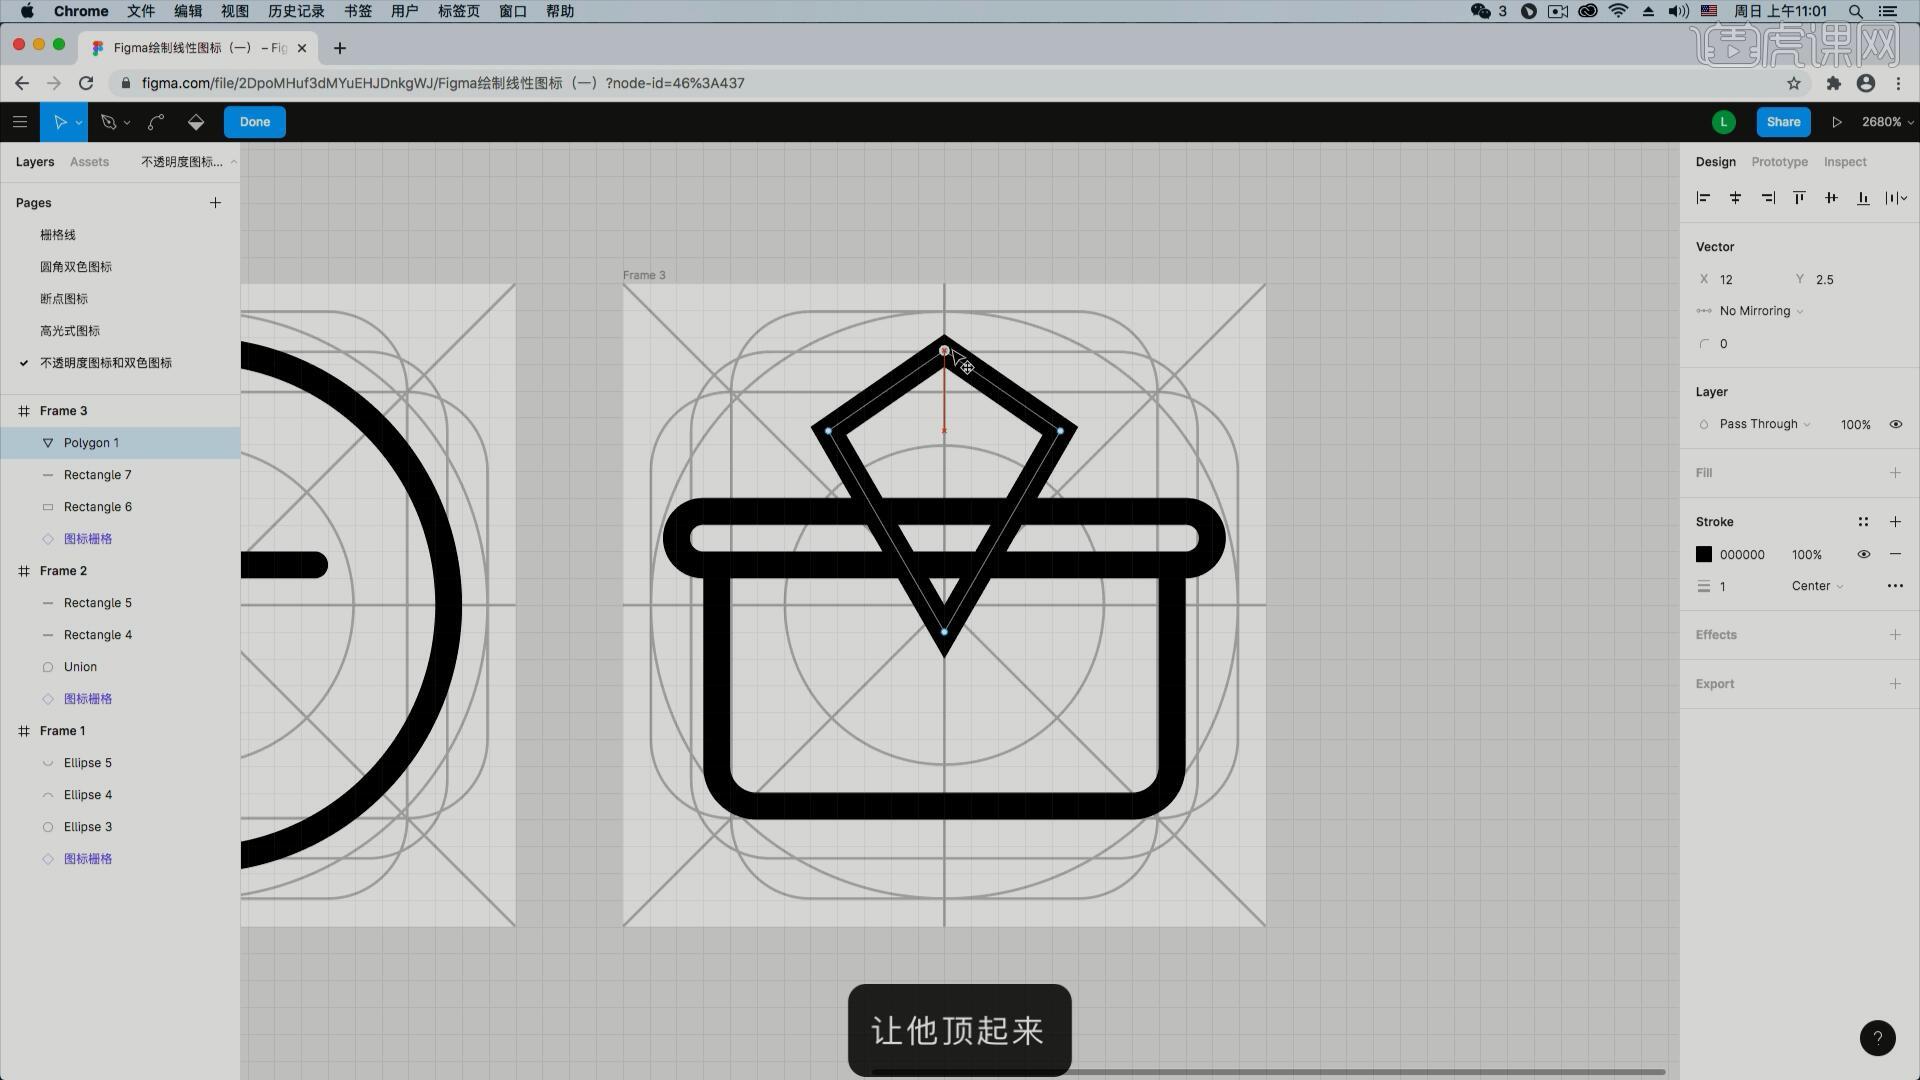Click the X position input field

pyautogui.click(x=1750, y=278)
